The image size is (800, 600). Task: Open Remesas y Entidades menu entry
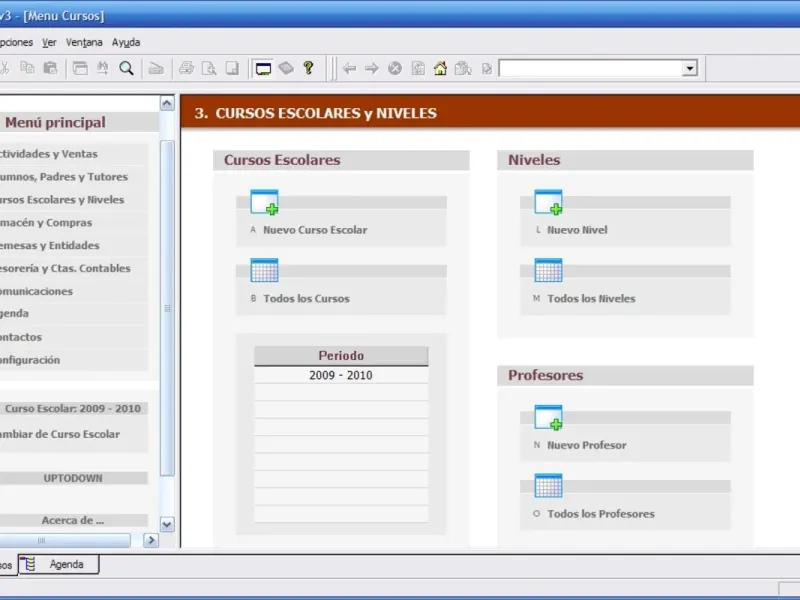click(x=49, y=245)
